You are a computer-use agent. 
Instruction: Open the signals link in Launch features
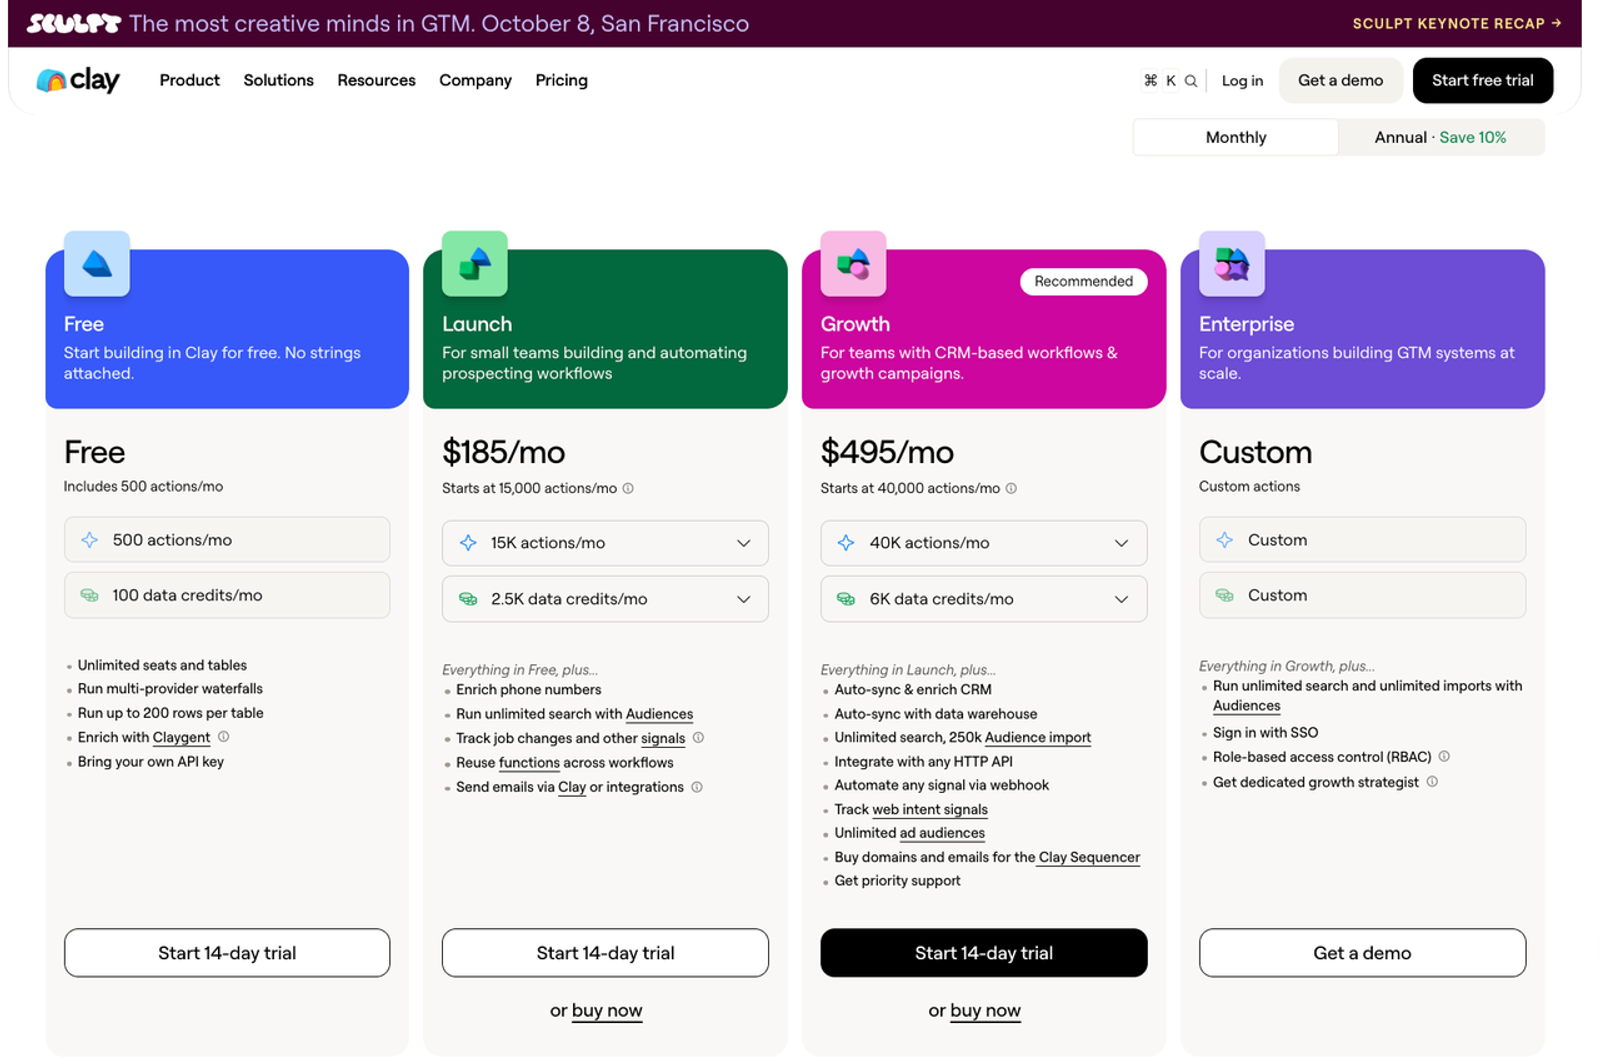click(x=663, y=738)
